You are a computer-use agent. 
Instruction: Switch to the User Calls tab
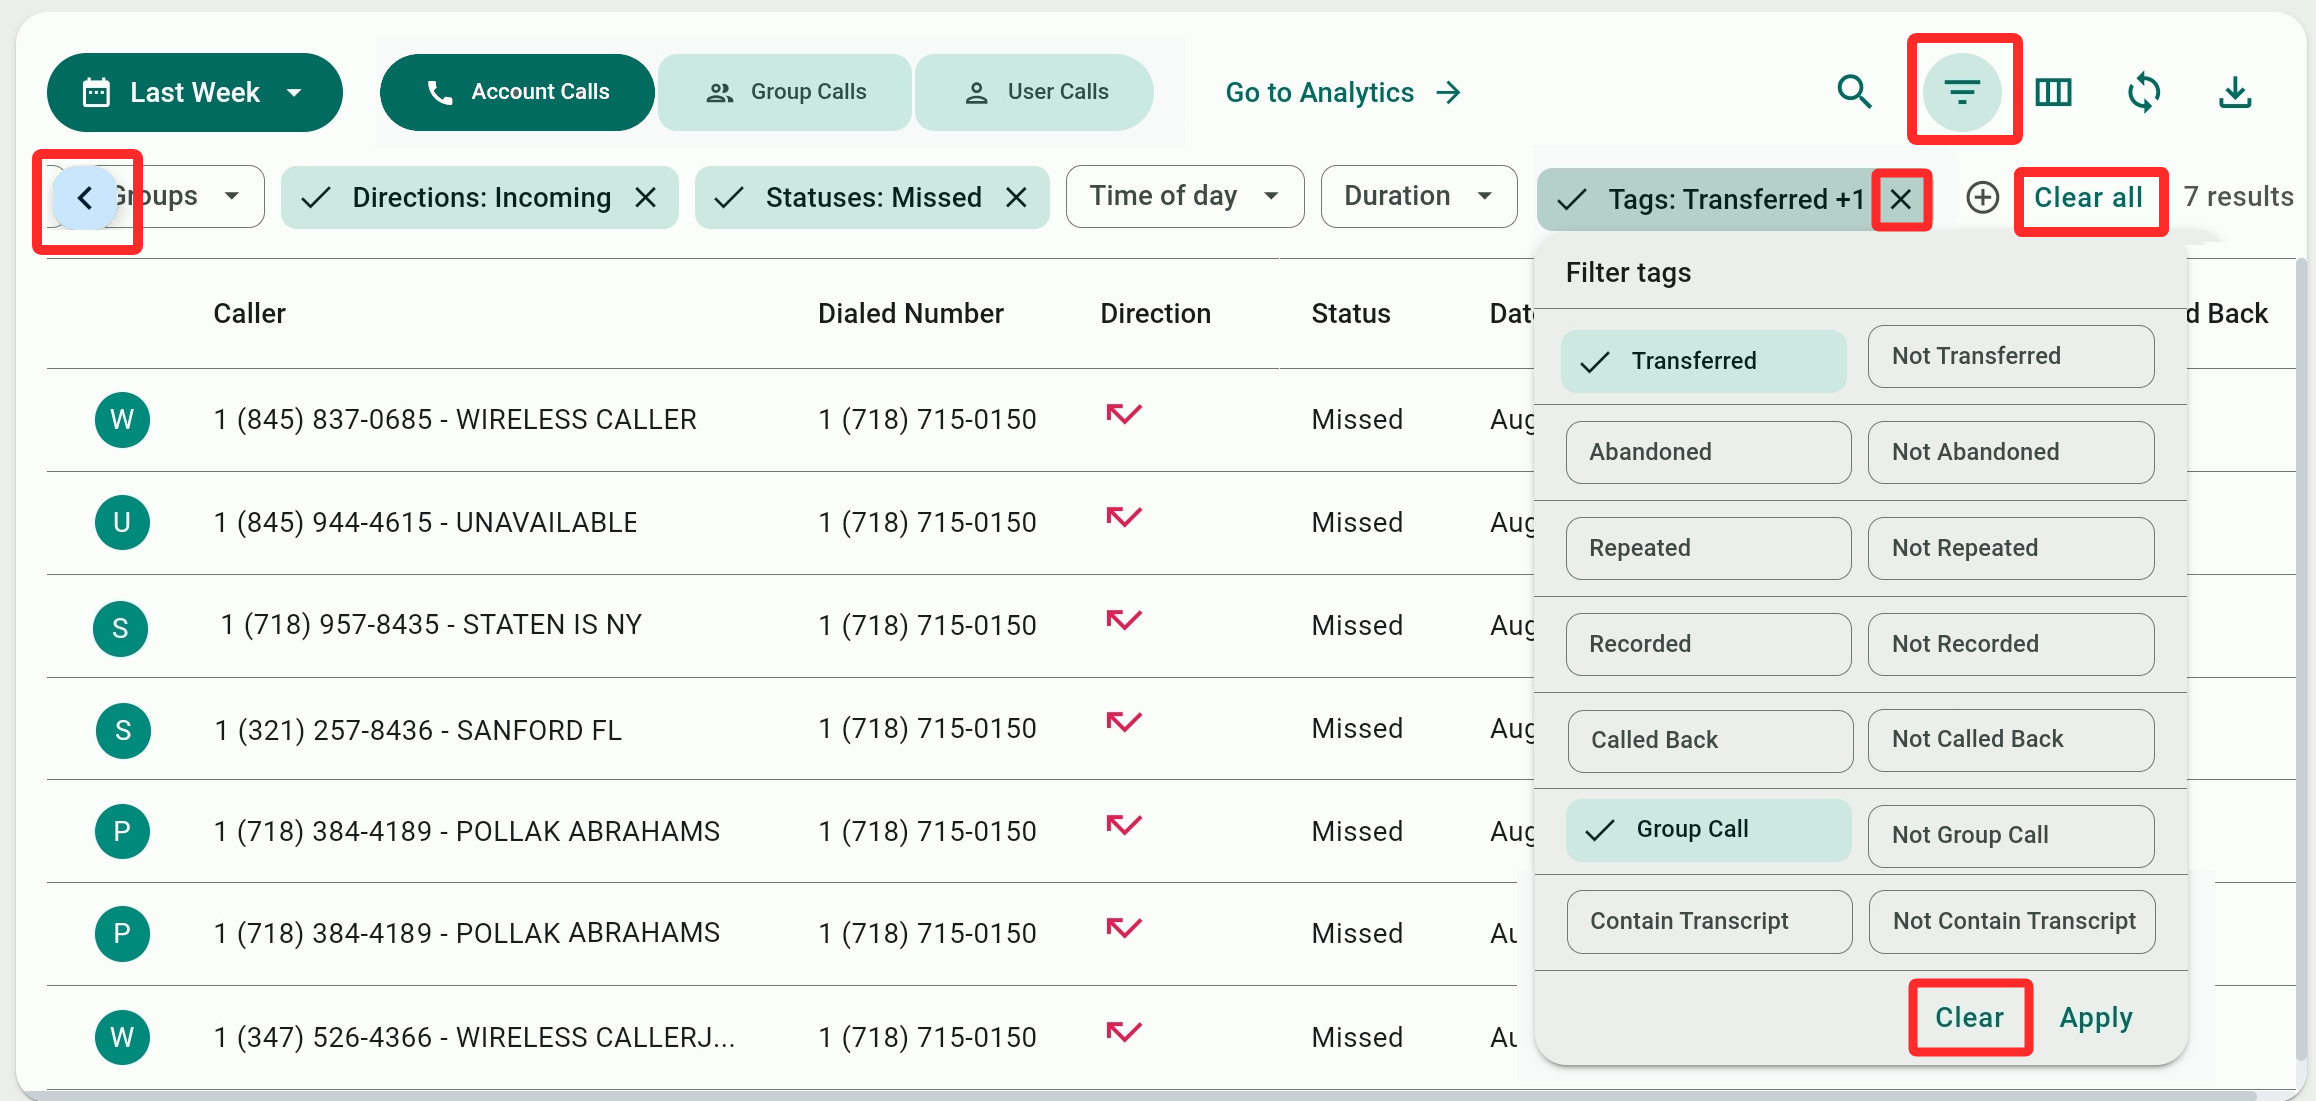(1034, 92)
